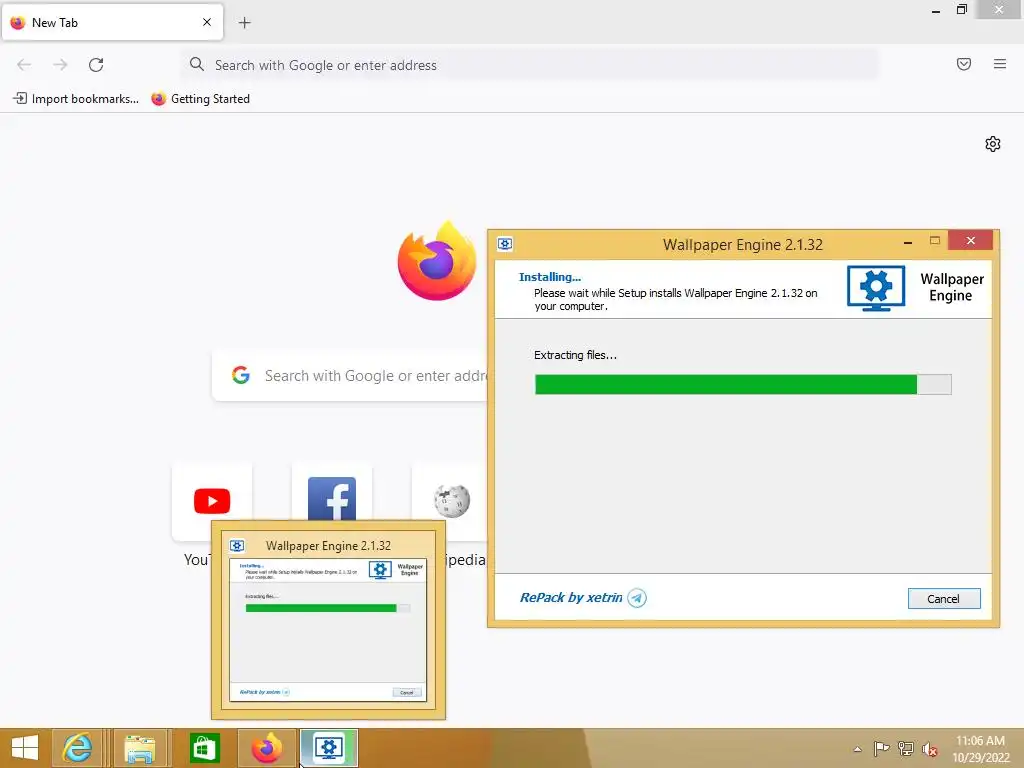Minimize the Wallpaper Engine installer window
Screen dimensions: 1024x768
(x=908, y=242)
